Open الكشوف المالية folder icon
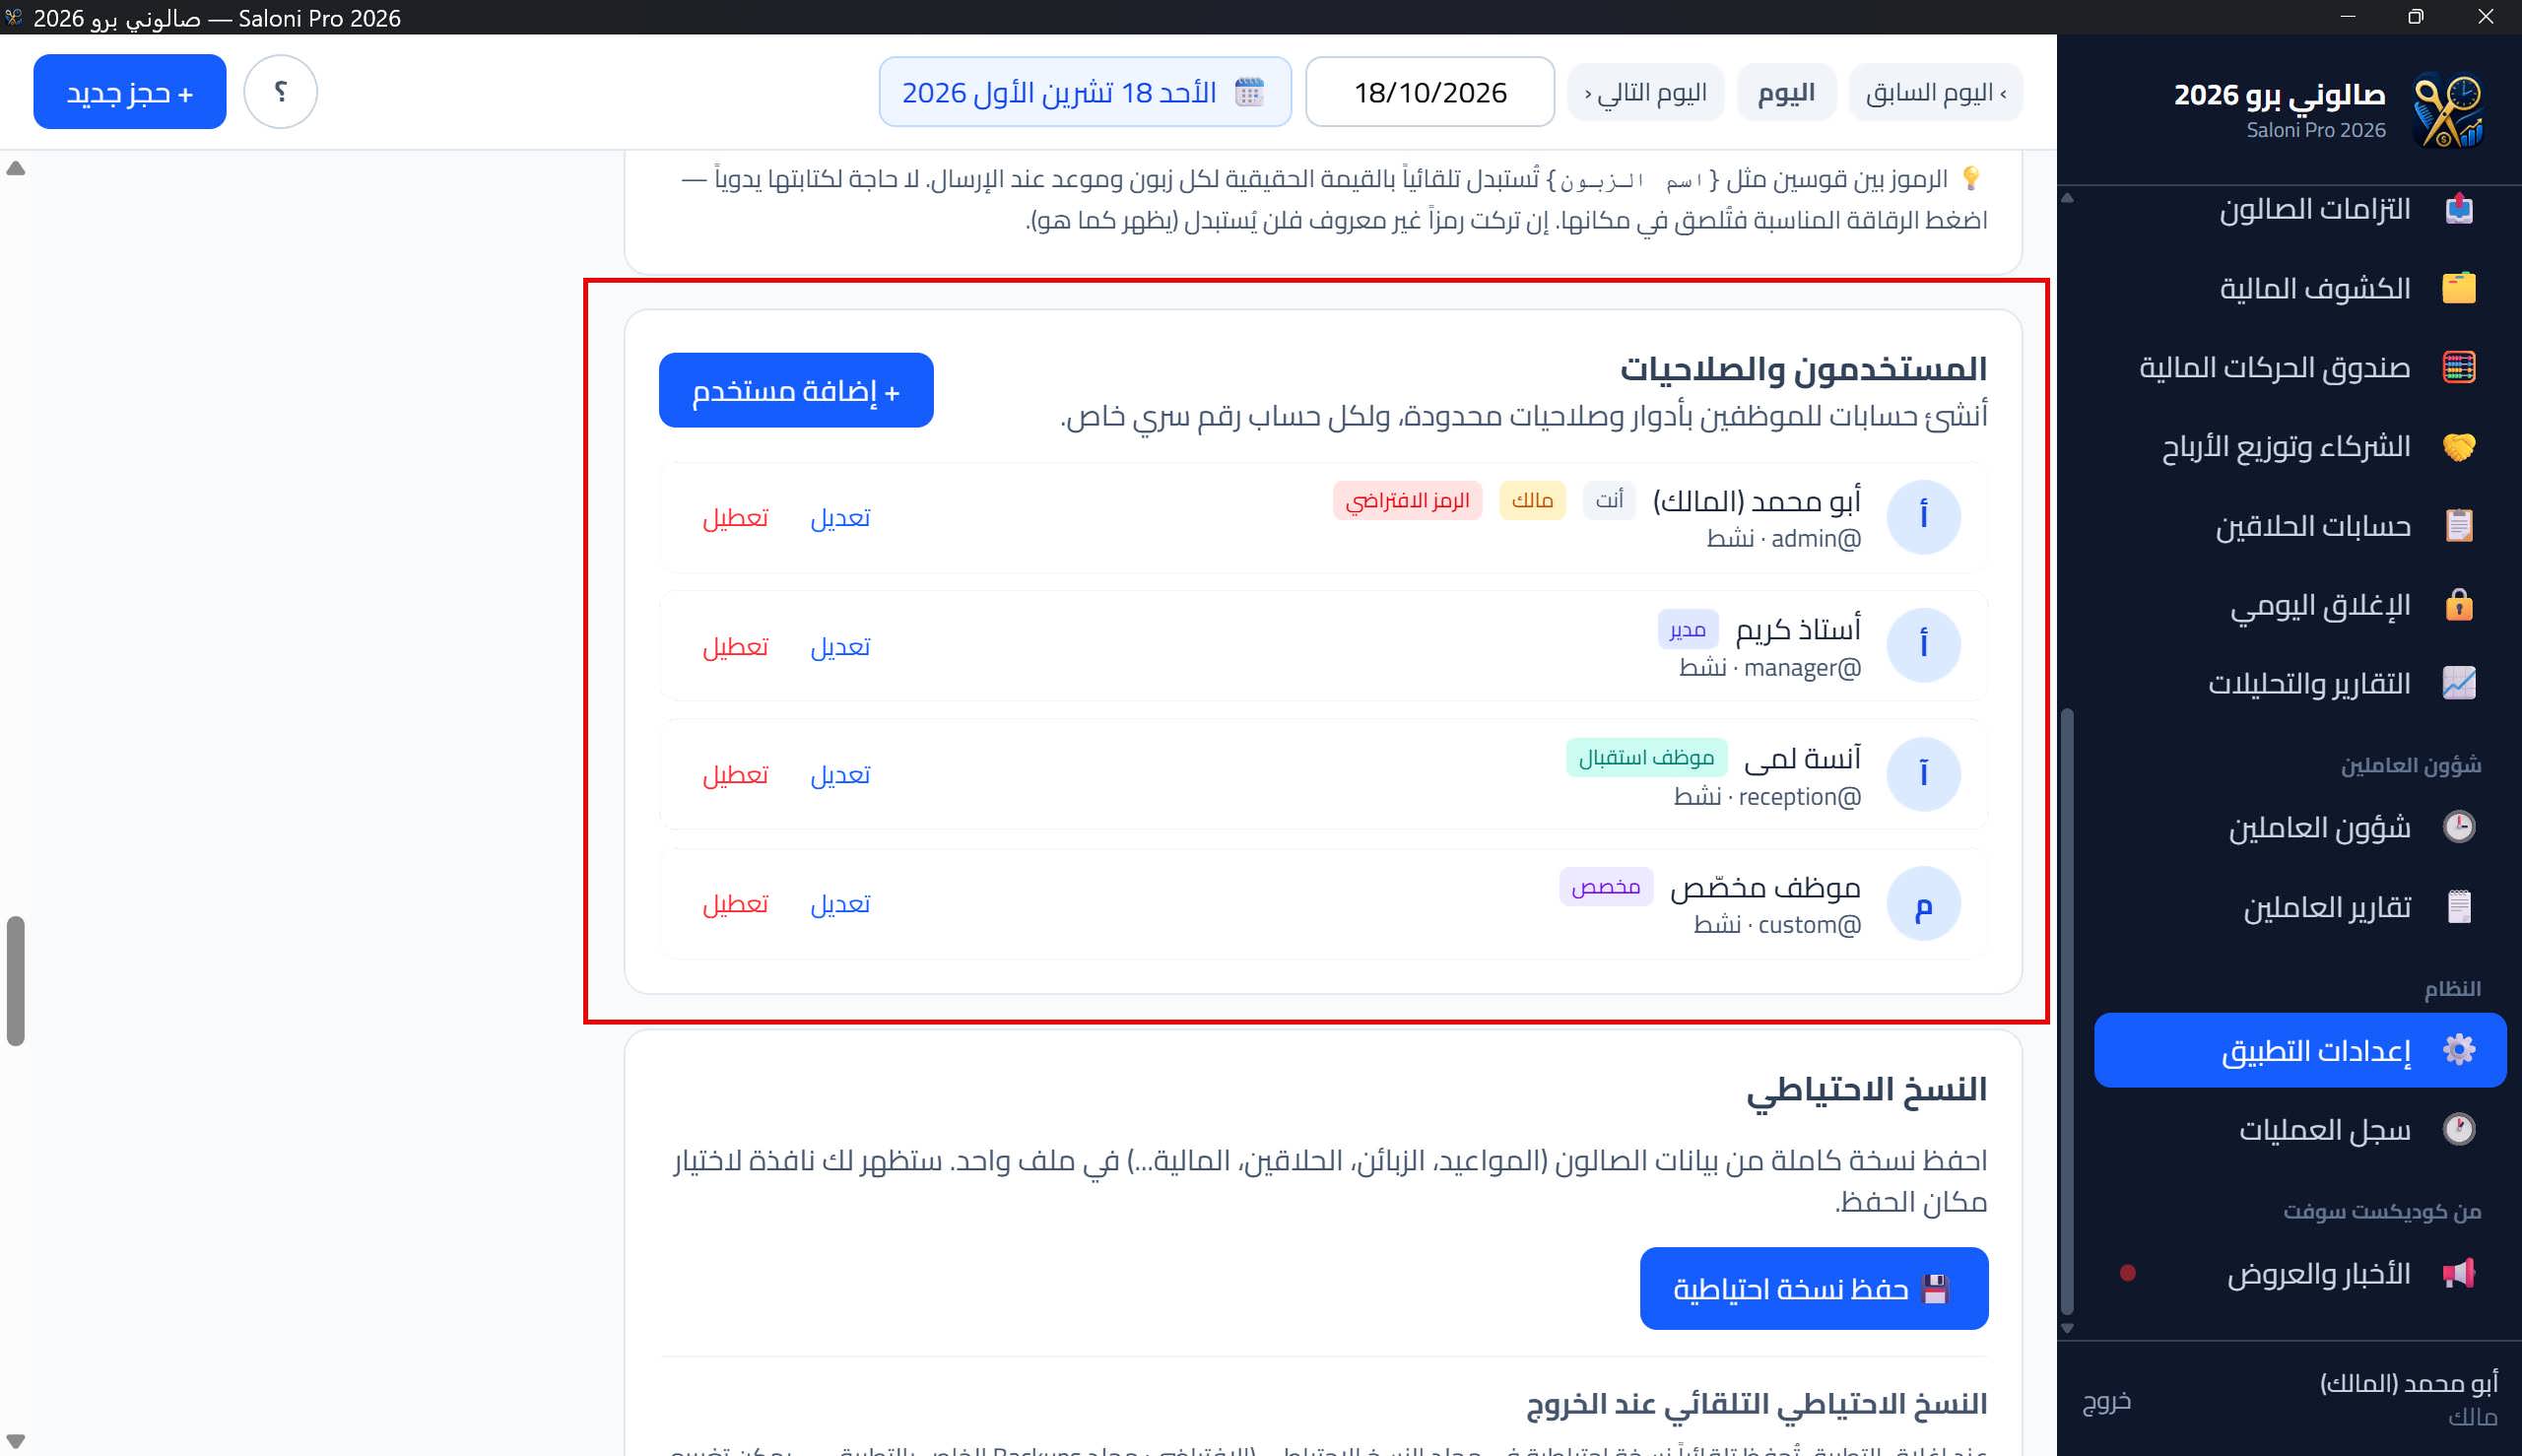 [x=2458, y=288]
